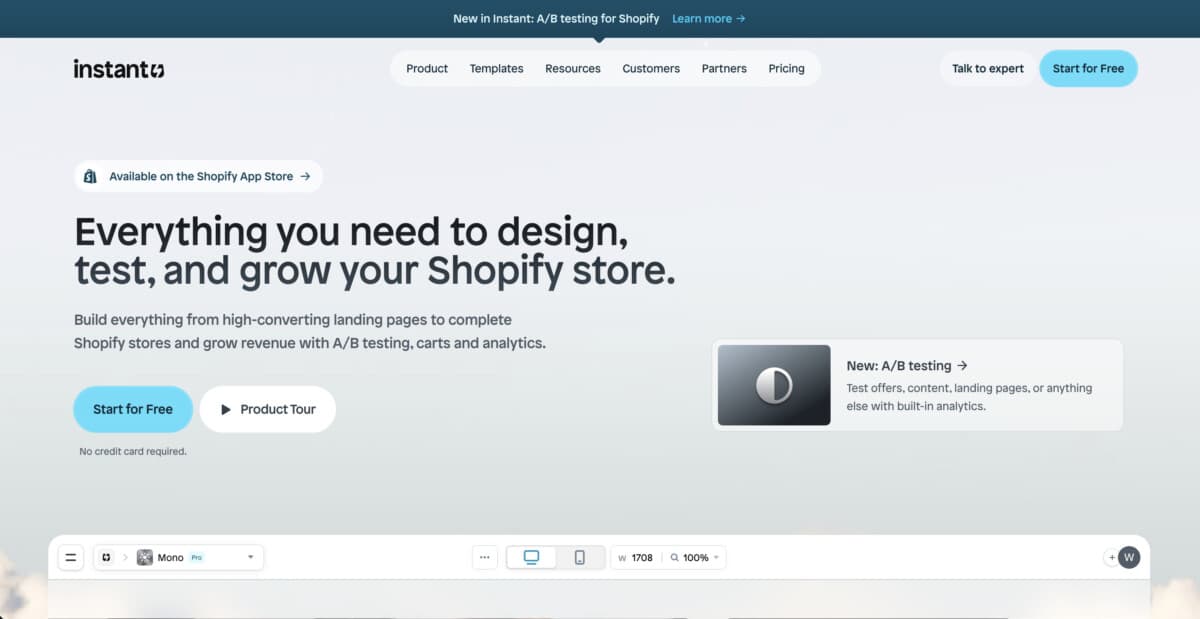Click the canvas width field showing 1708
Viewport: 1200px width, 619px height.
coord(641,557)
